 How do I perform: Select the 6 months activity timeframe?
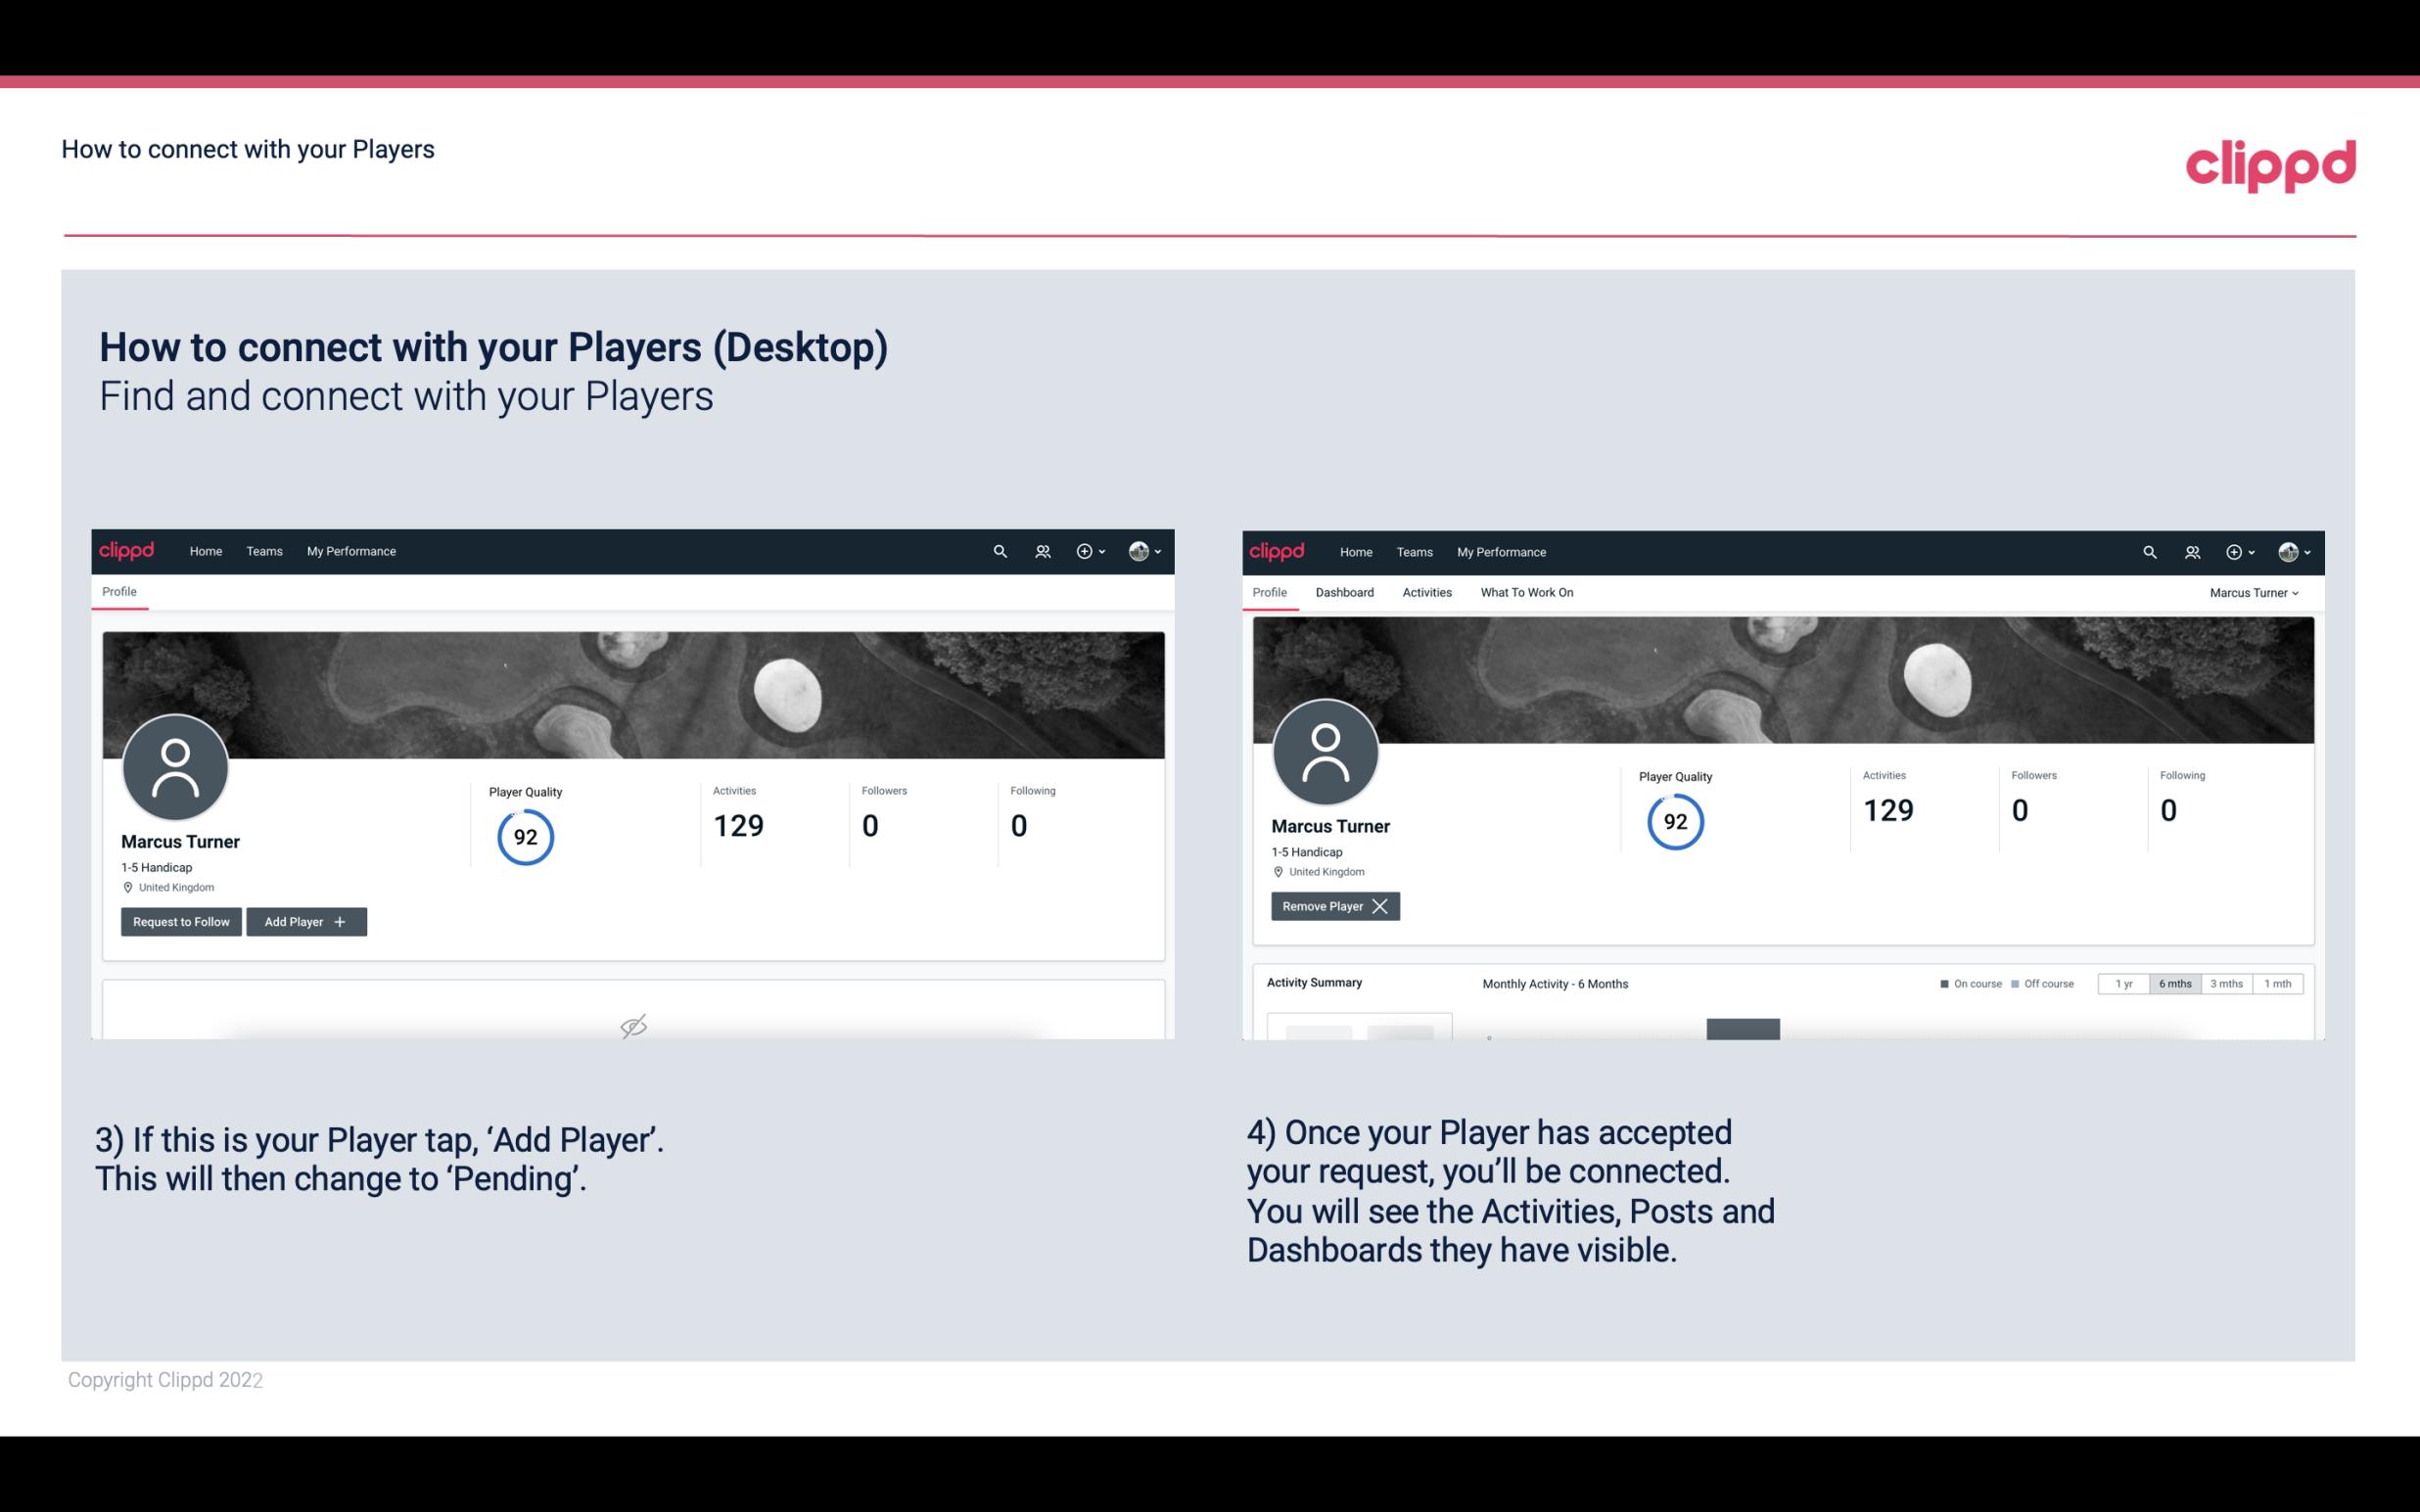click(x=2174, y=983)
